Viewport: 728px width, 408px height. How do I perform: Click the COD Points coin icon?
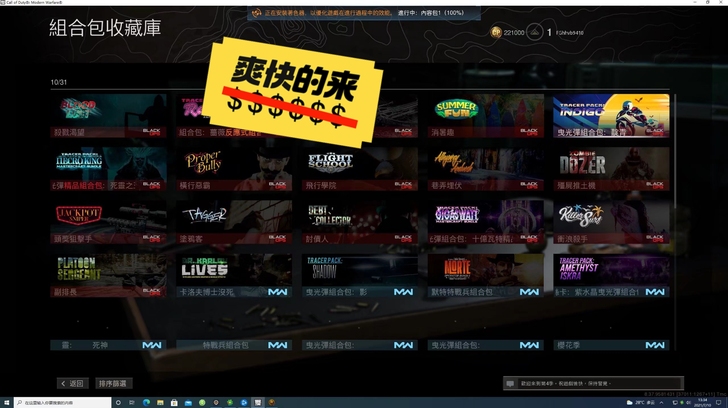[x=496, y=32]
